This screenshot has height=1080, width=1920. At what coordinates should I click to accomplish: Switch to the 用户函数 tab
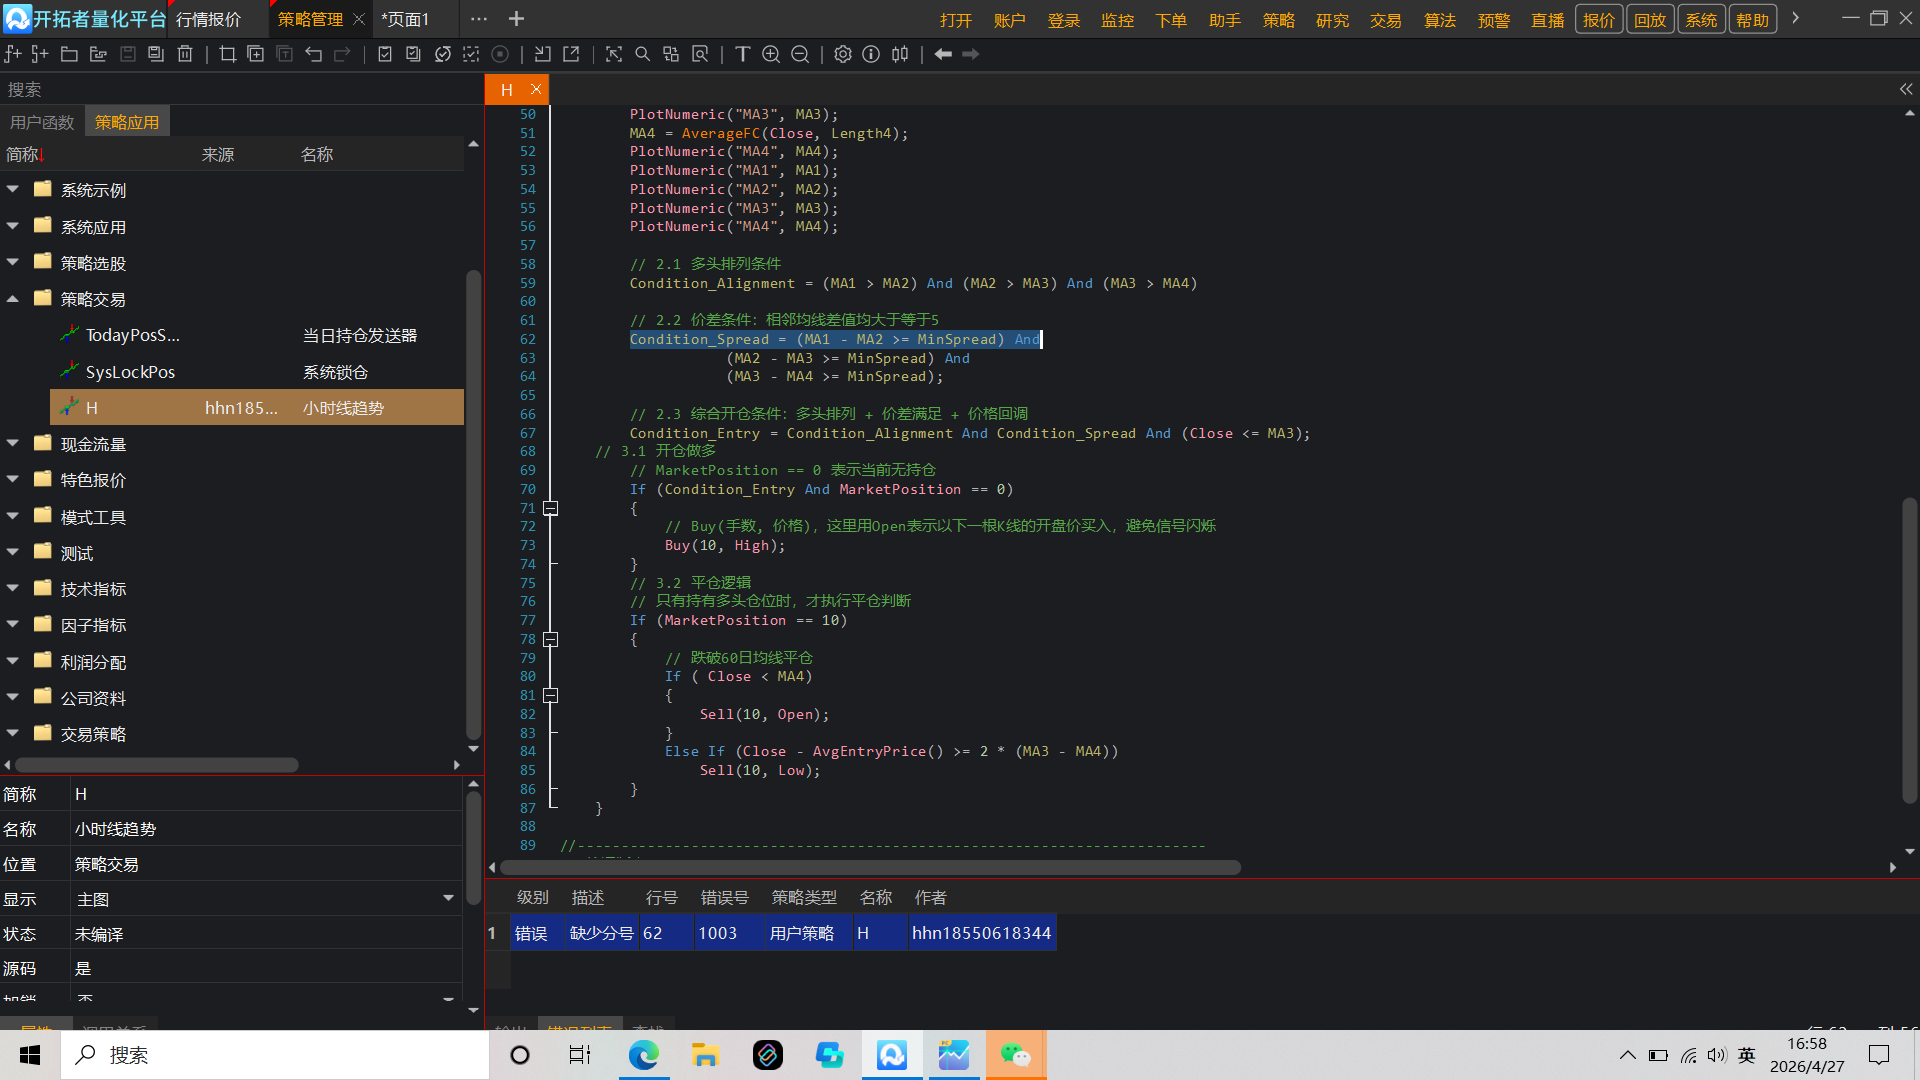[42, 122]
